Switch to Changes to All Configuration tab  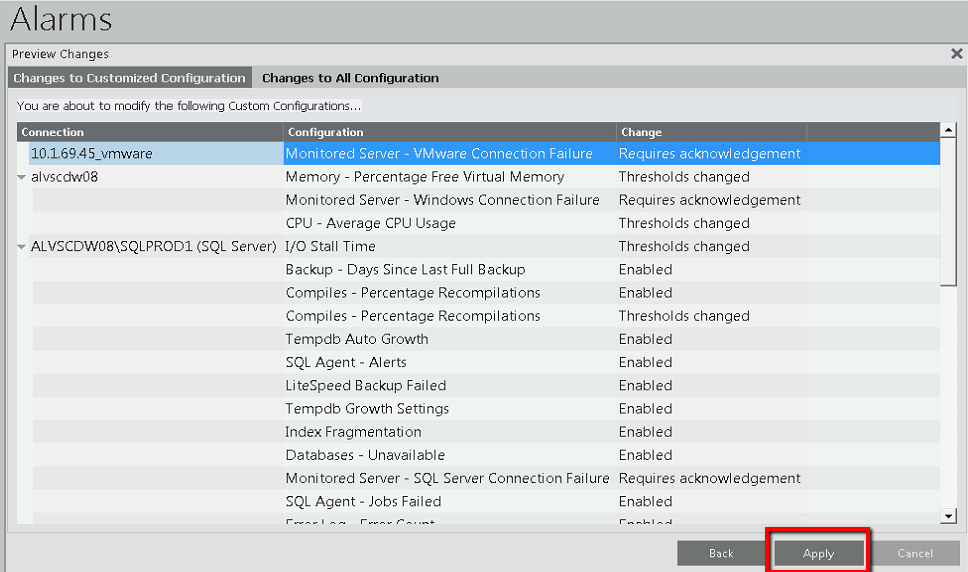[x=350, y=78]
